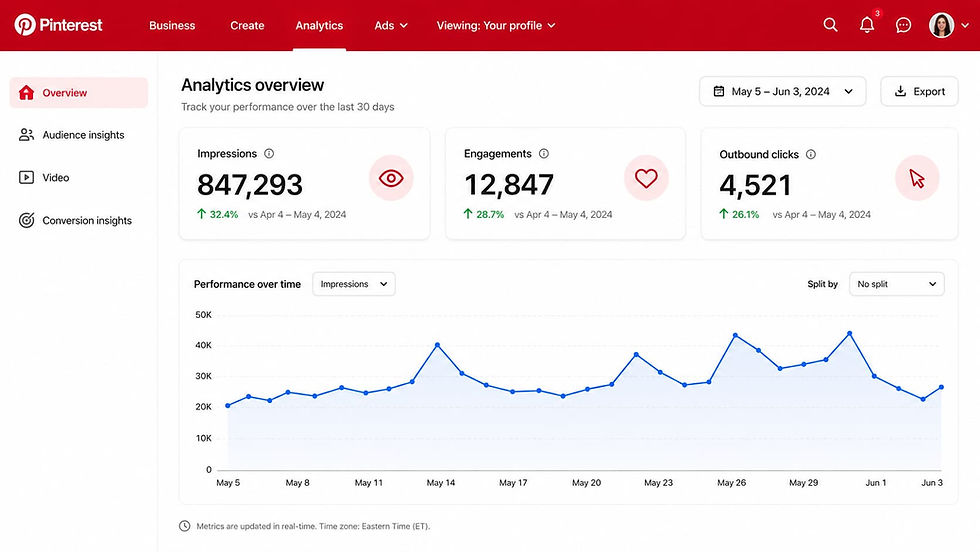Click the clock icon near metrics note
980x552 pixels.
(184, 526)
